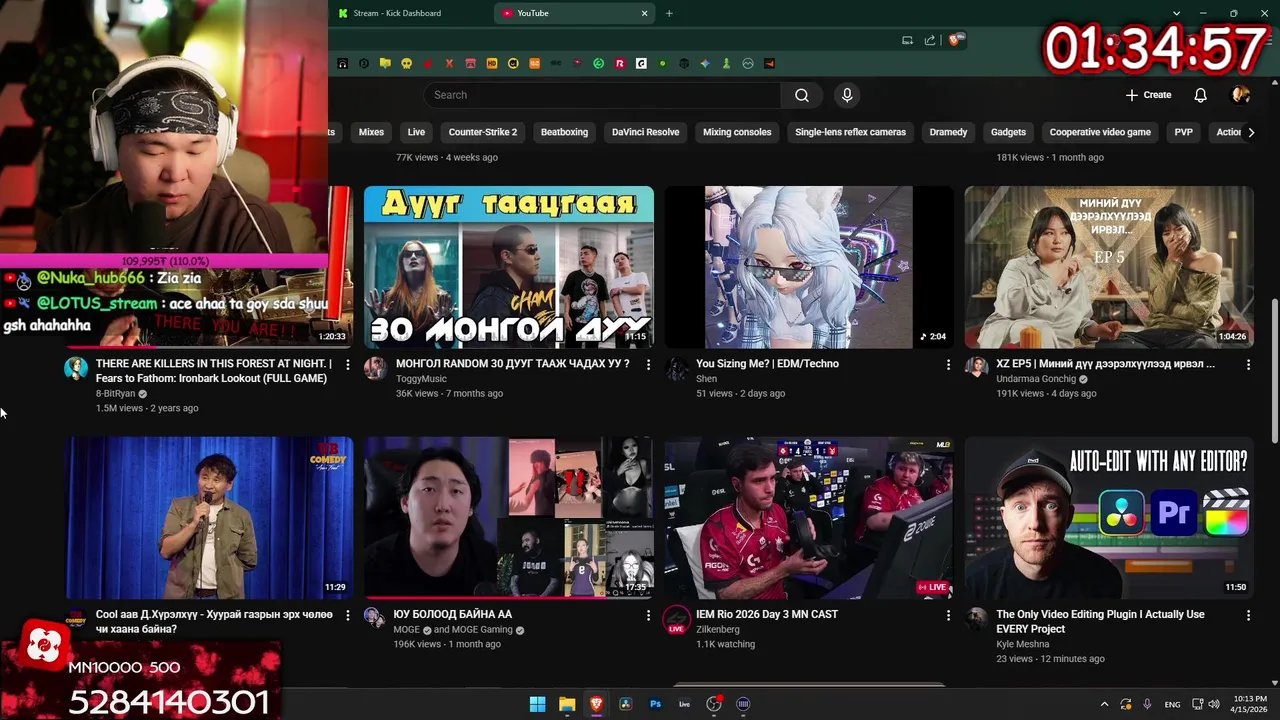Open the chess pawn bookmark icon
This screenshot has width=1280, height=720.
pyautogui.click(x=727, y=63)
